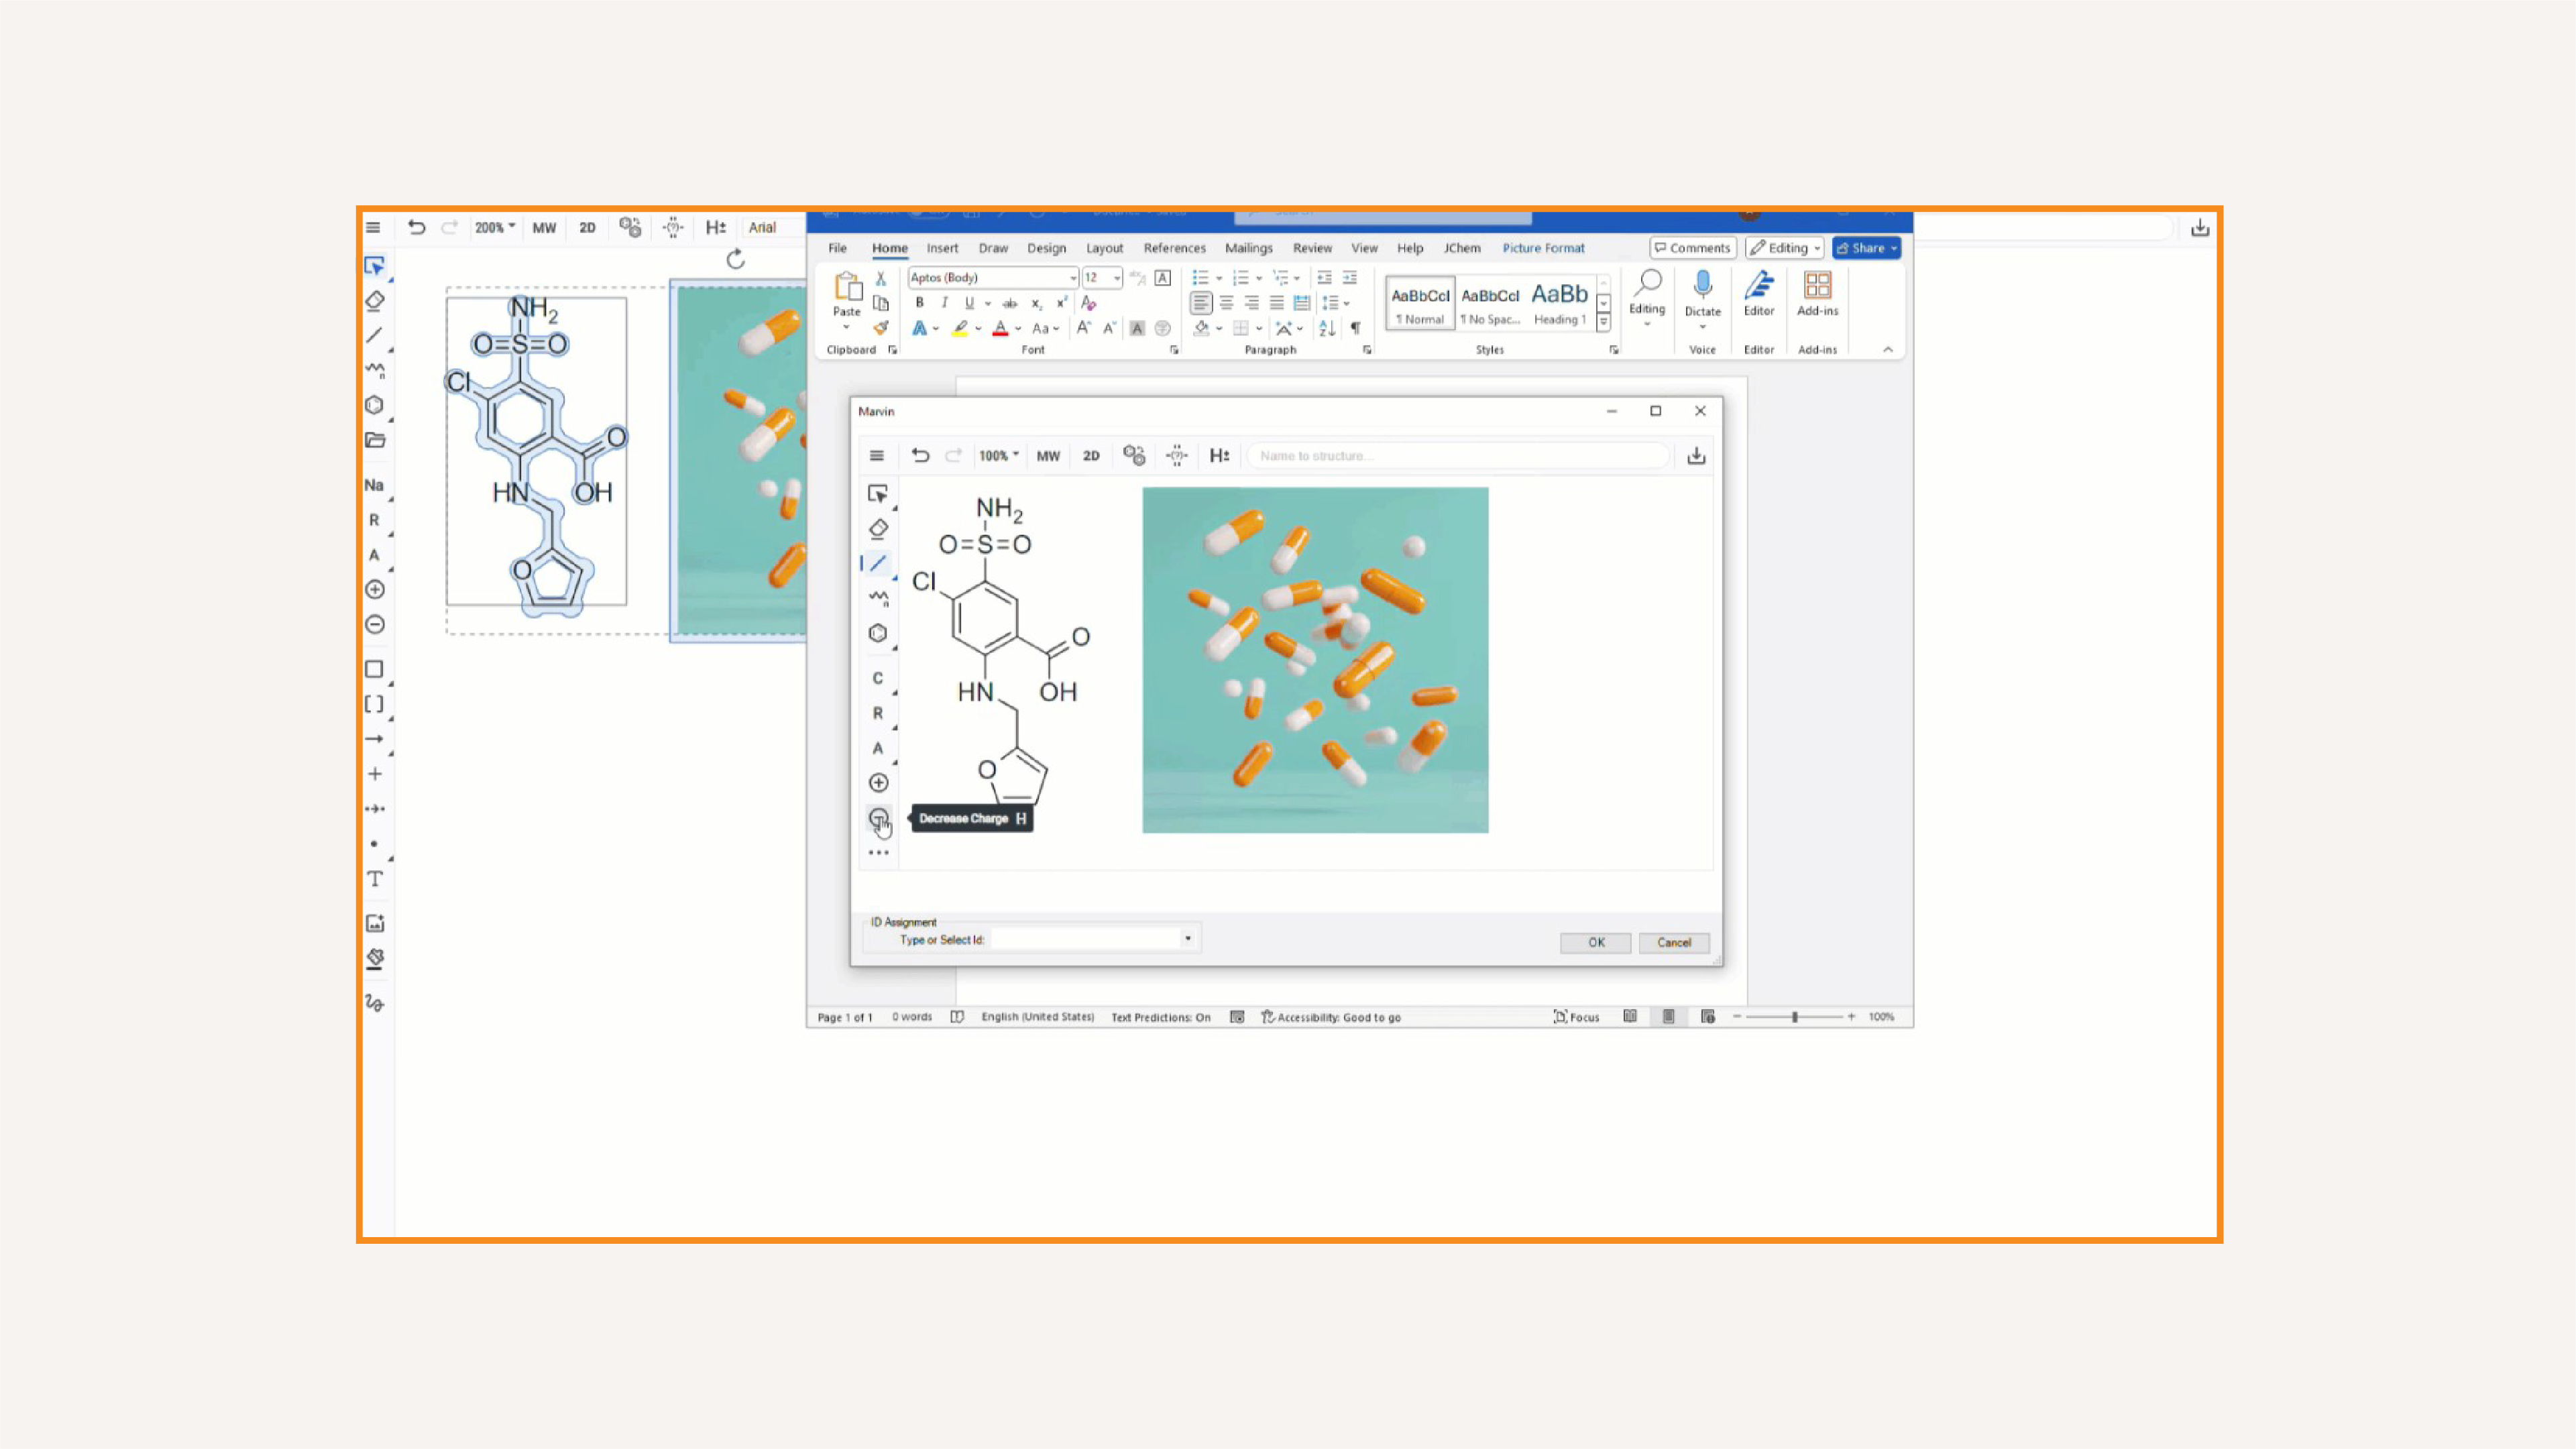Open the Review tab in Word
2576x1449 pixels.
pos(1312,248)
